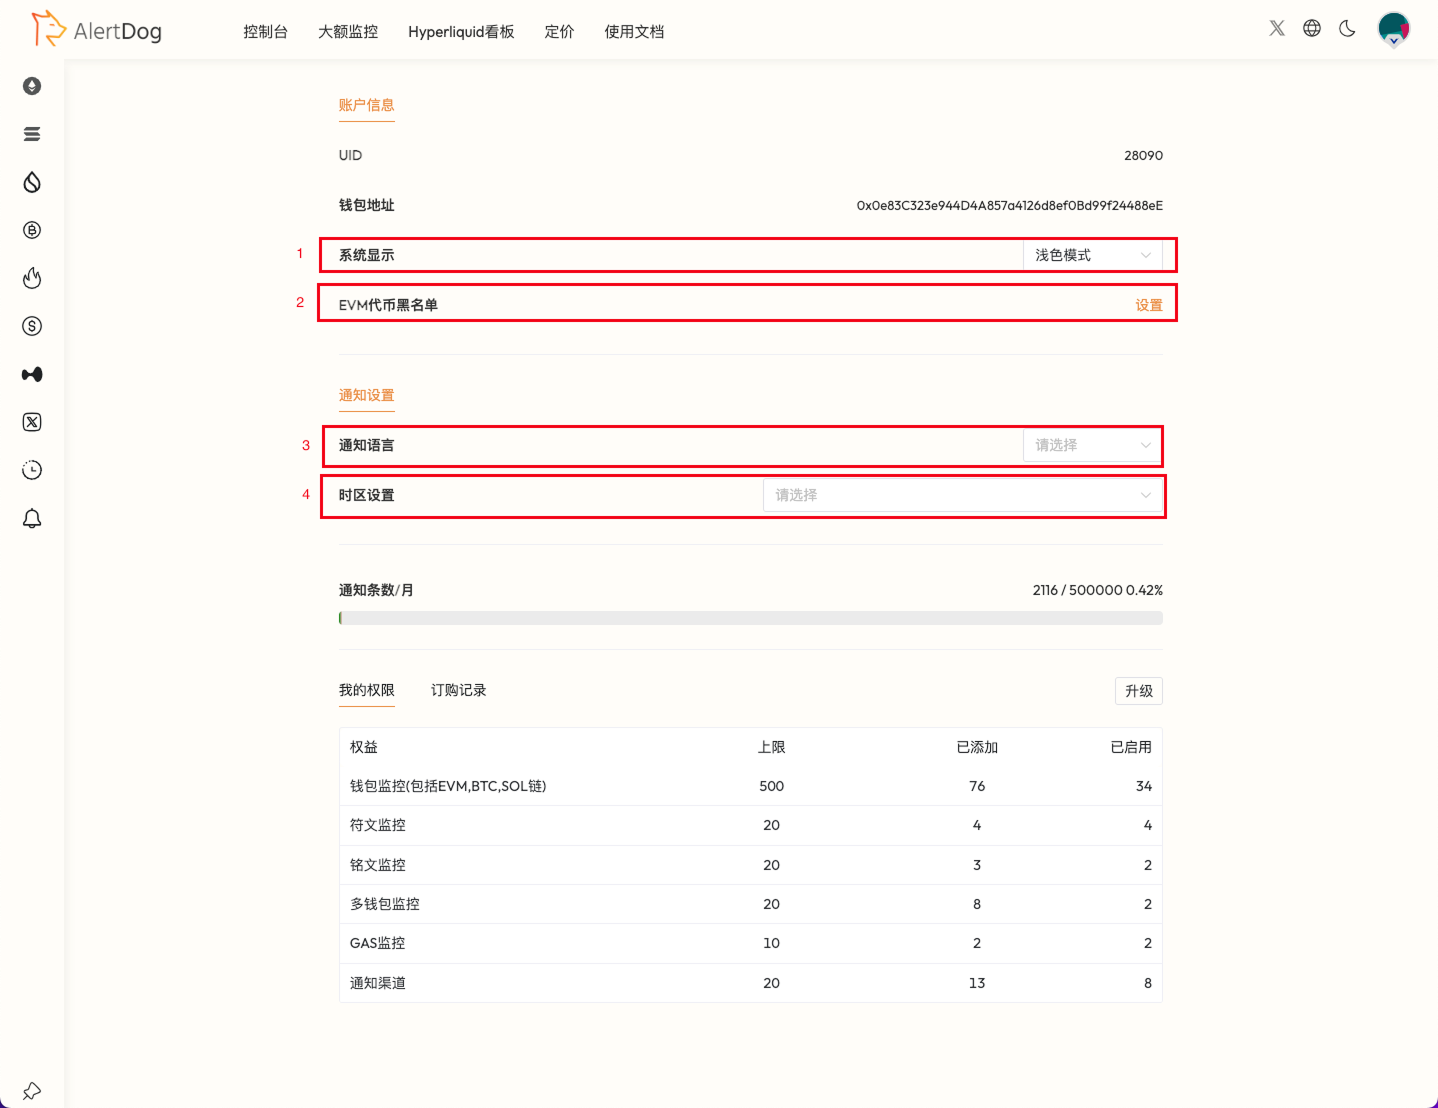Open 使用文档 in top navigation
Viewport: 1438px width, 1108px height.
click(x=634, y=32)
